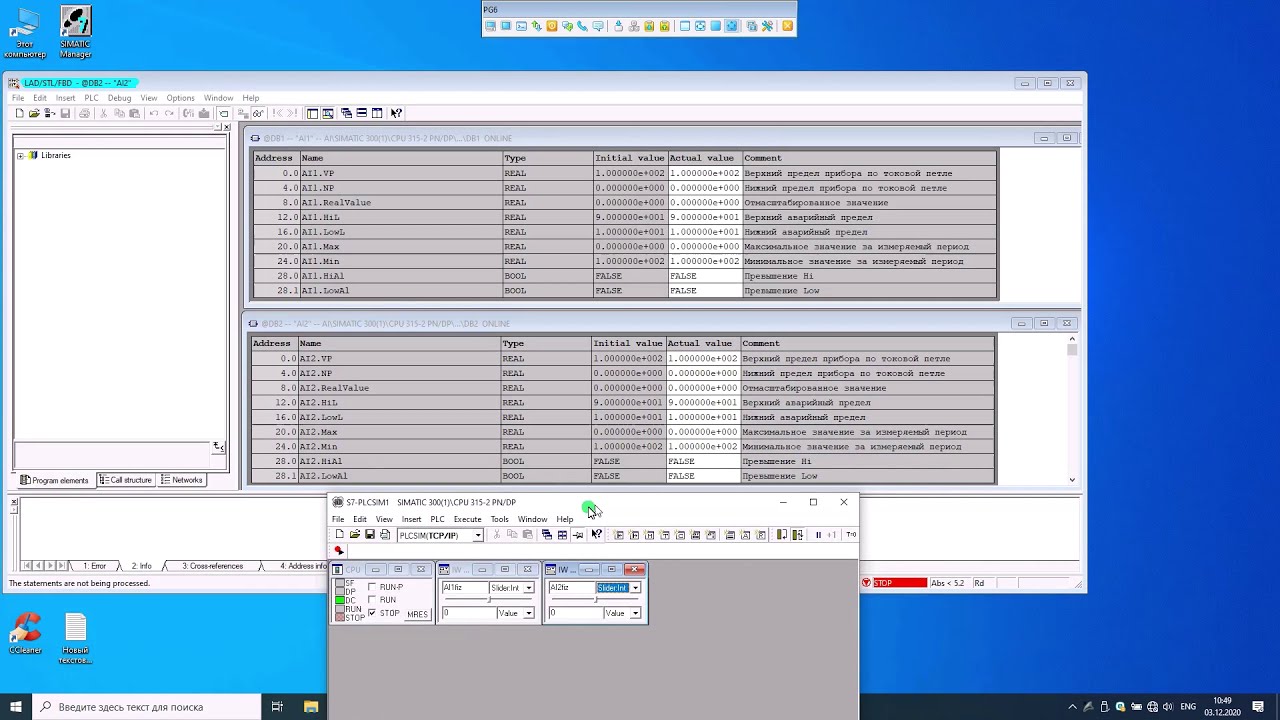Open Tools menu in S7-PLCSIM

[499, 519]
